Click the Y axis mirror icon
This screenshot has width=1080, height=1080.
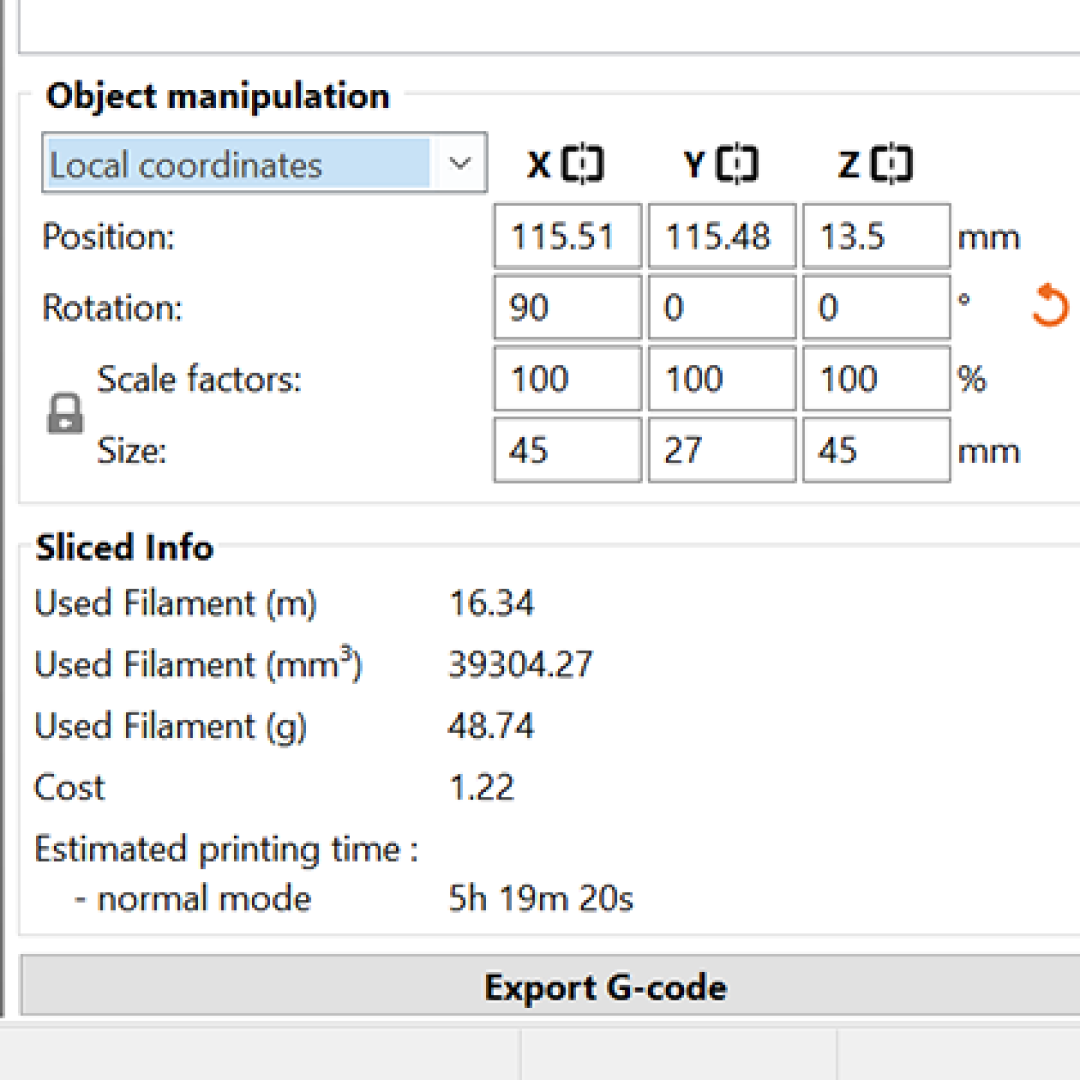736,164
